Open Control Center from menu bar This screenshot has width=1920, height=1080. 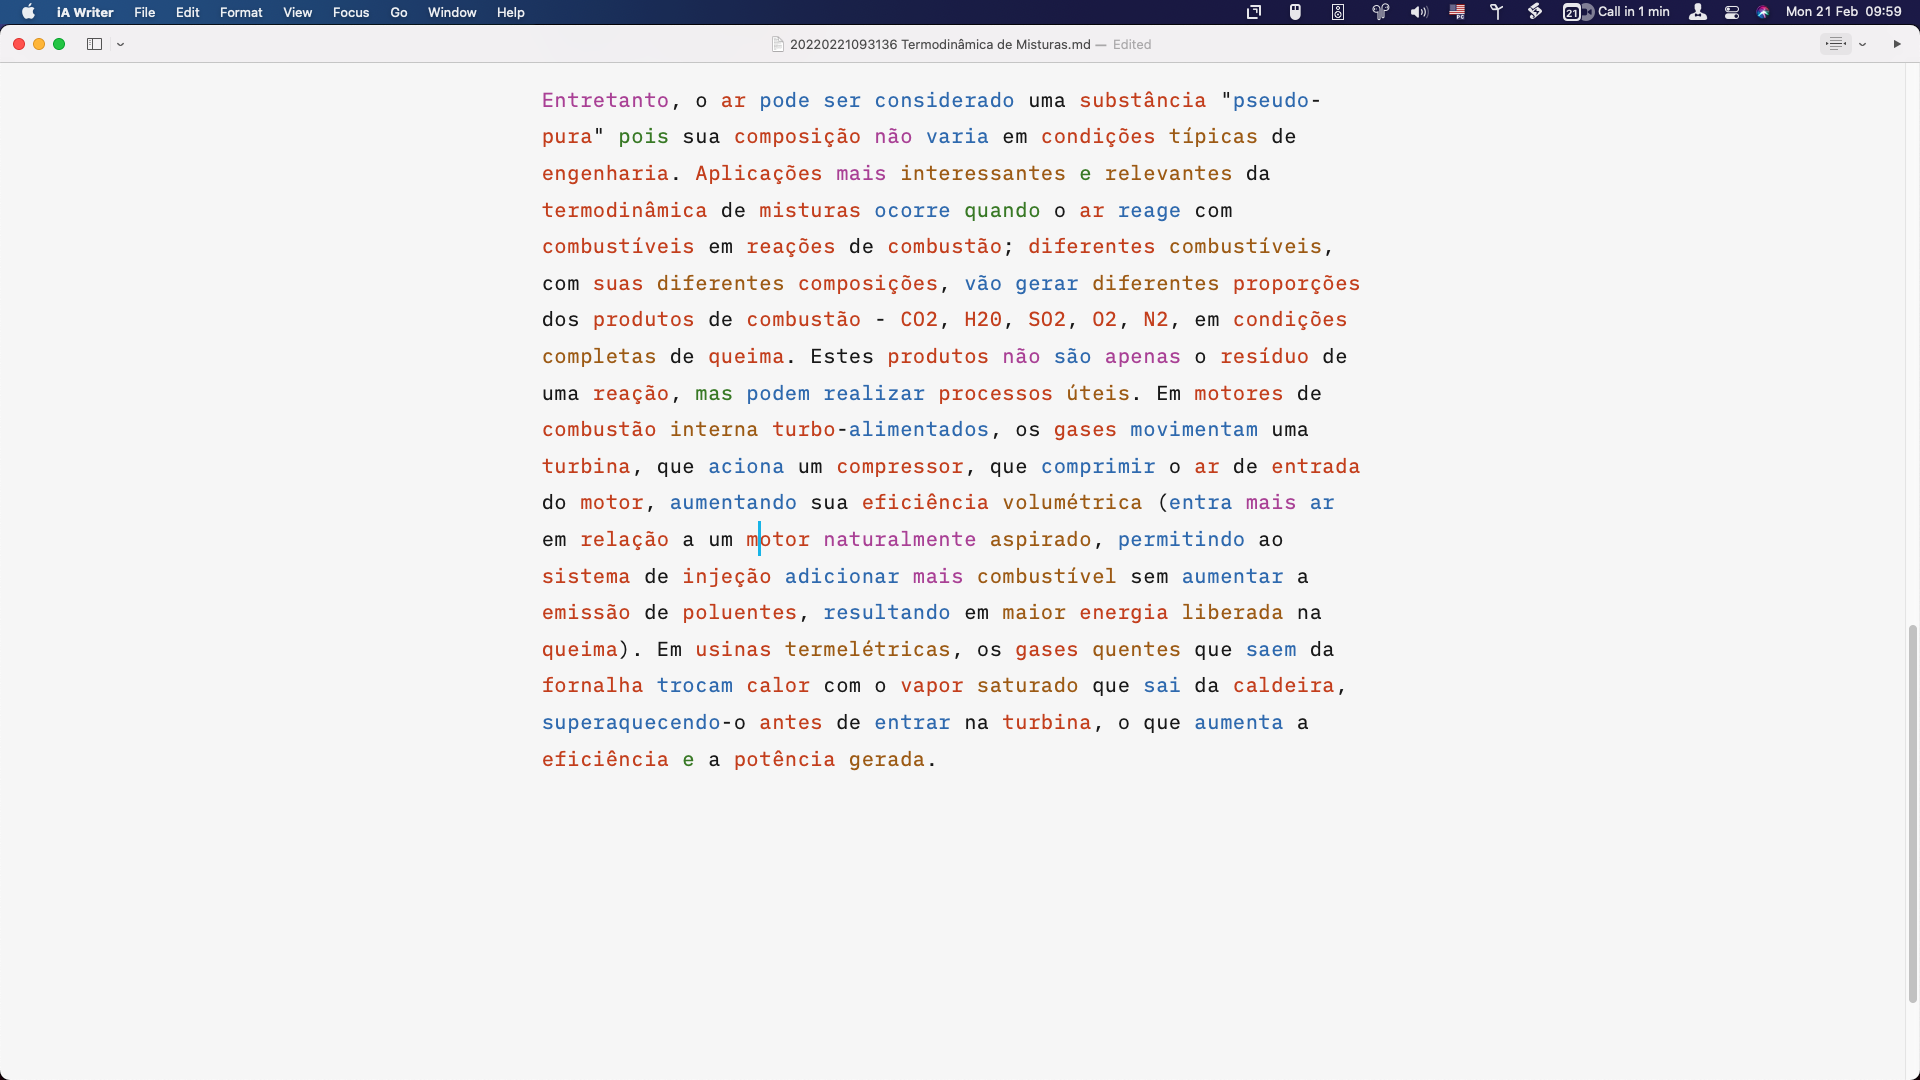tap(1732, 12)
